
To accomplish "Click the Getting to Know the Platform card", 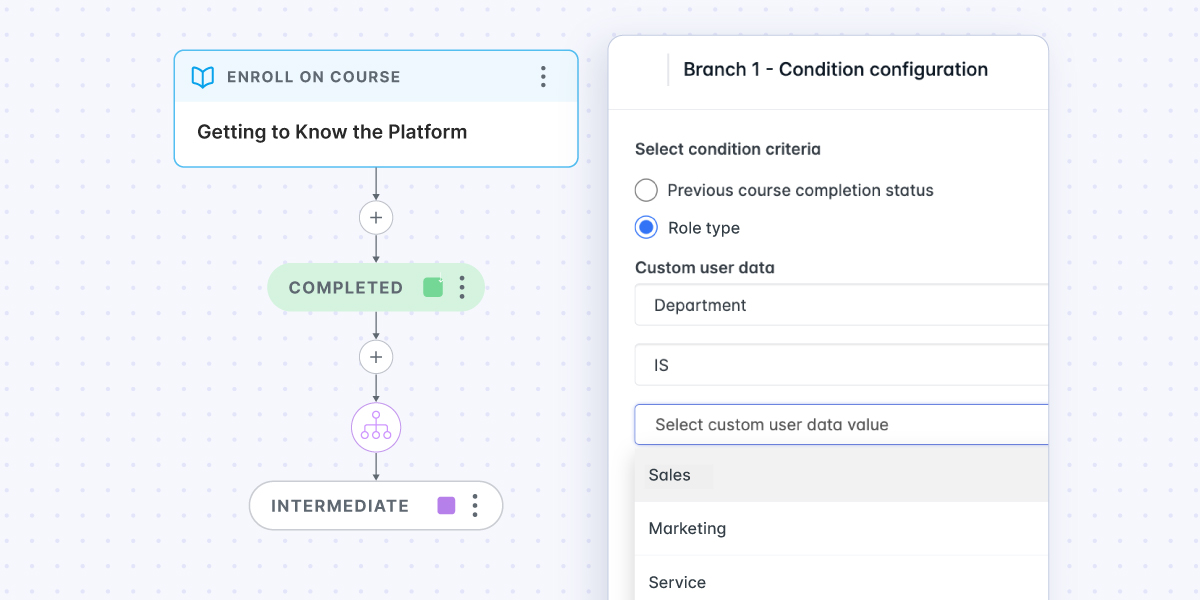I will (376, 131).
